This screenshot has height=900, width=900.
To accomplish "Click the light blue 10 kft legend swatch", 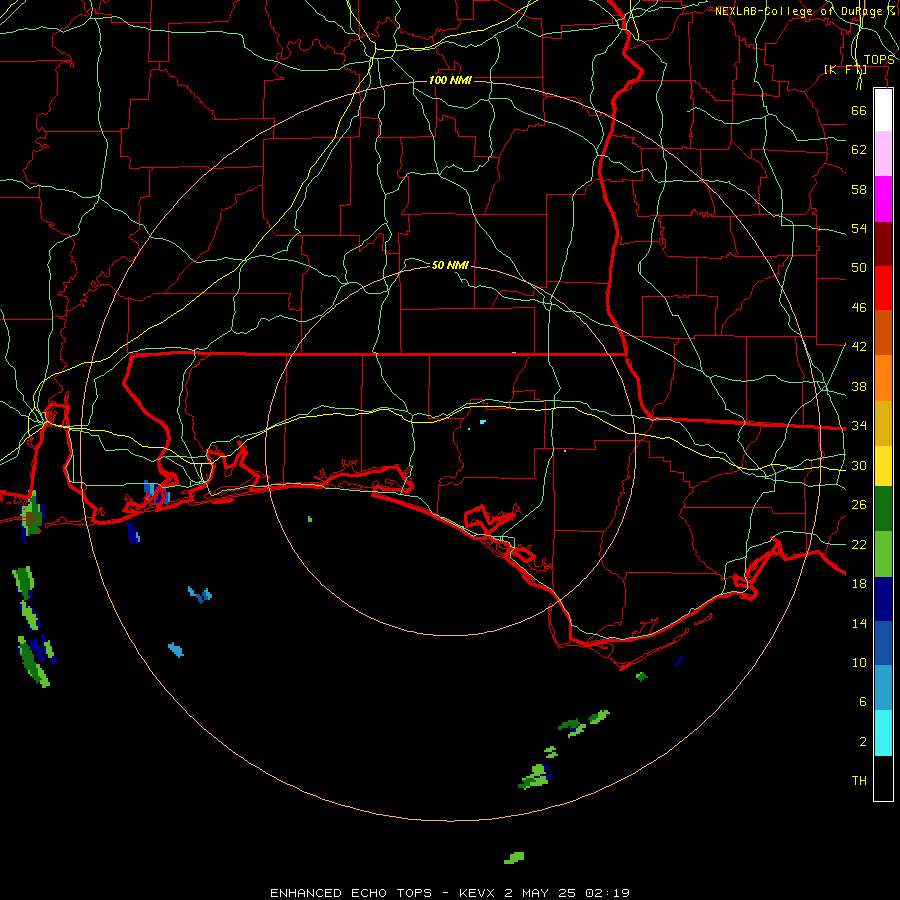I will (x=883, y=688).
